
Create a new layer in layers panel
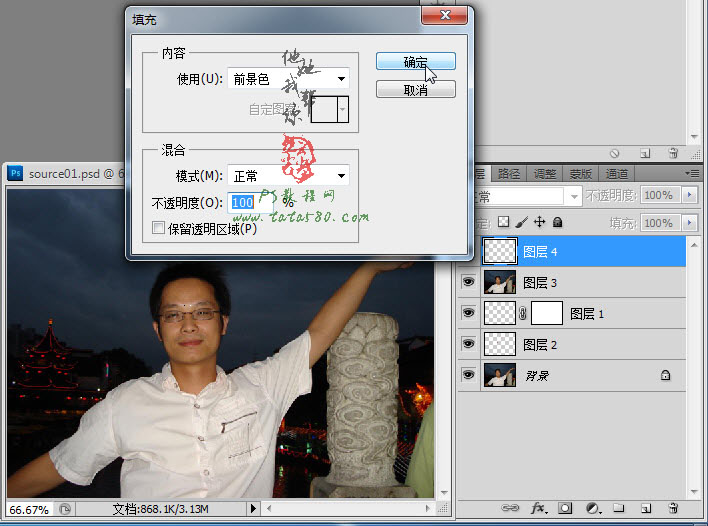pos(646,508)
